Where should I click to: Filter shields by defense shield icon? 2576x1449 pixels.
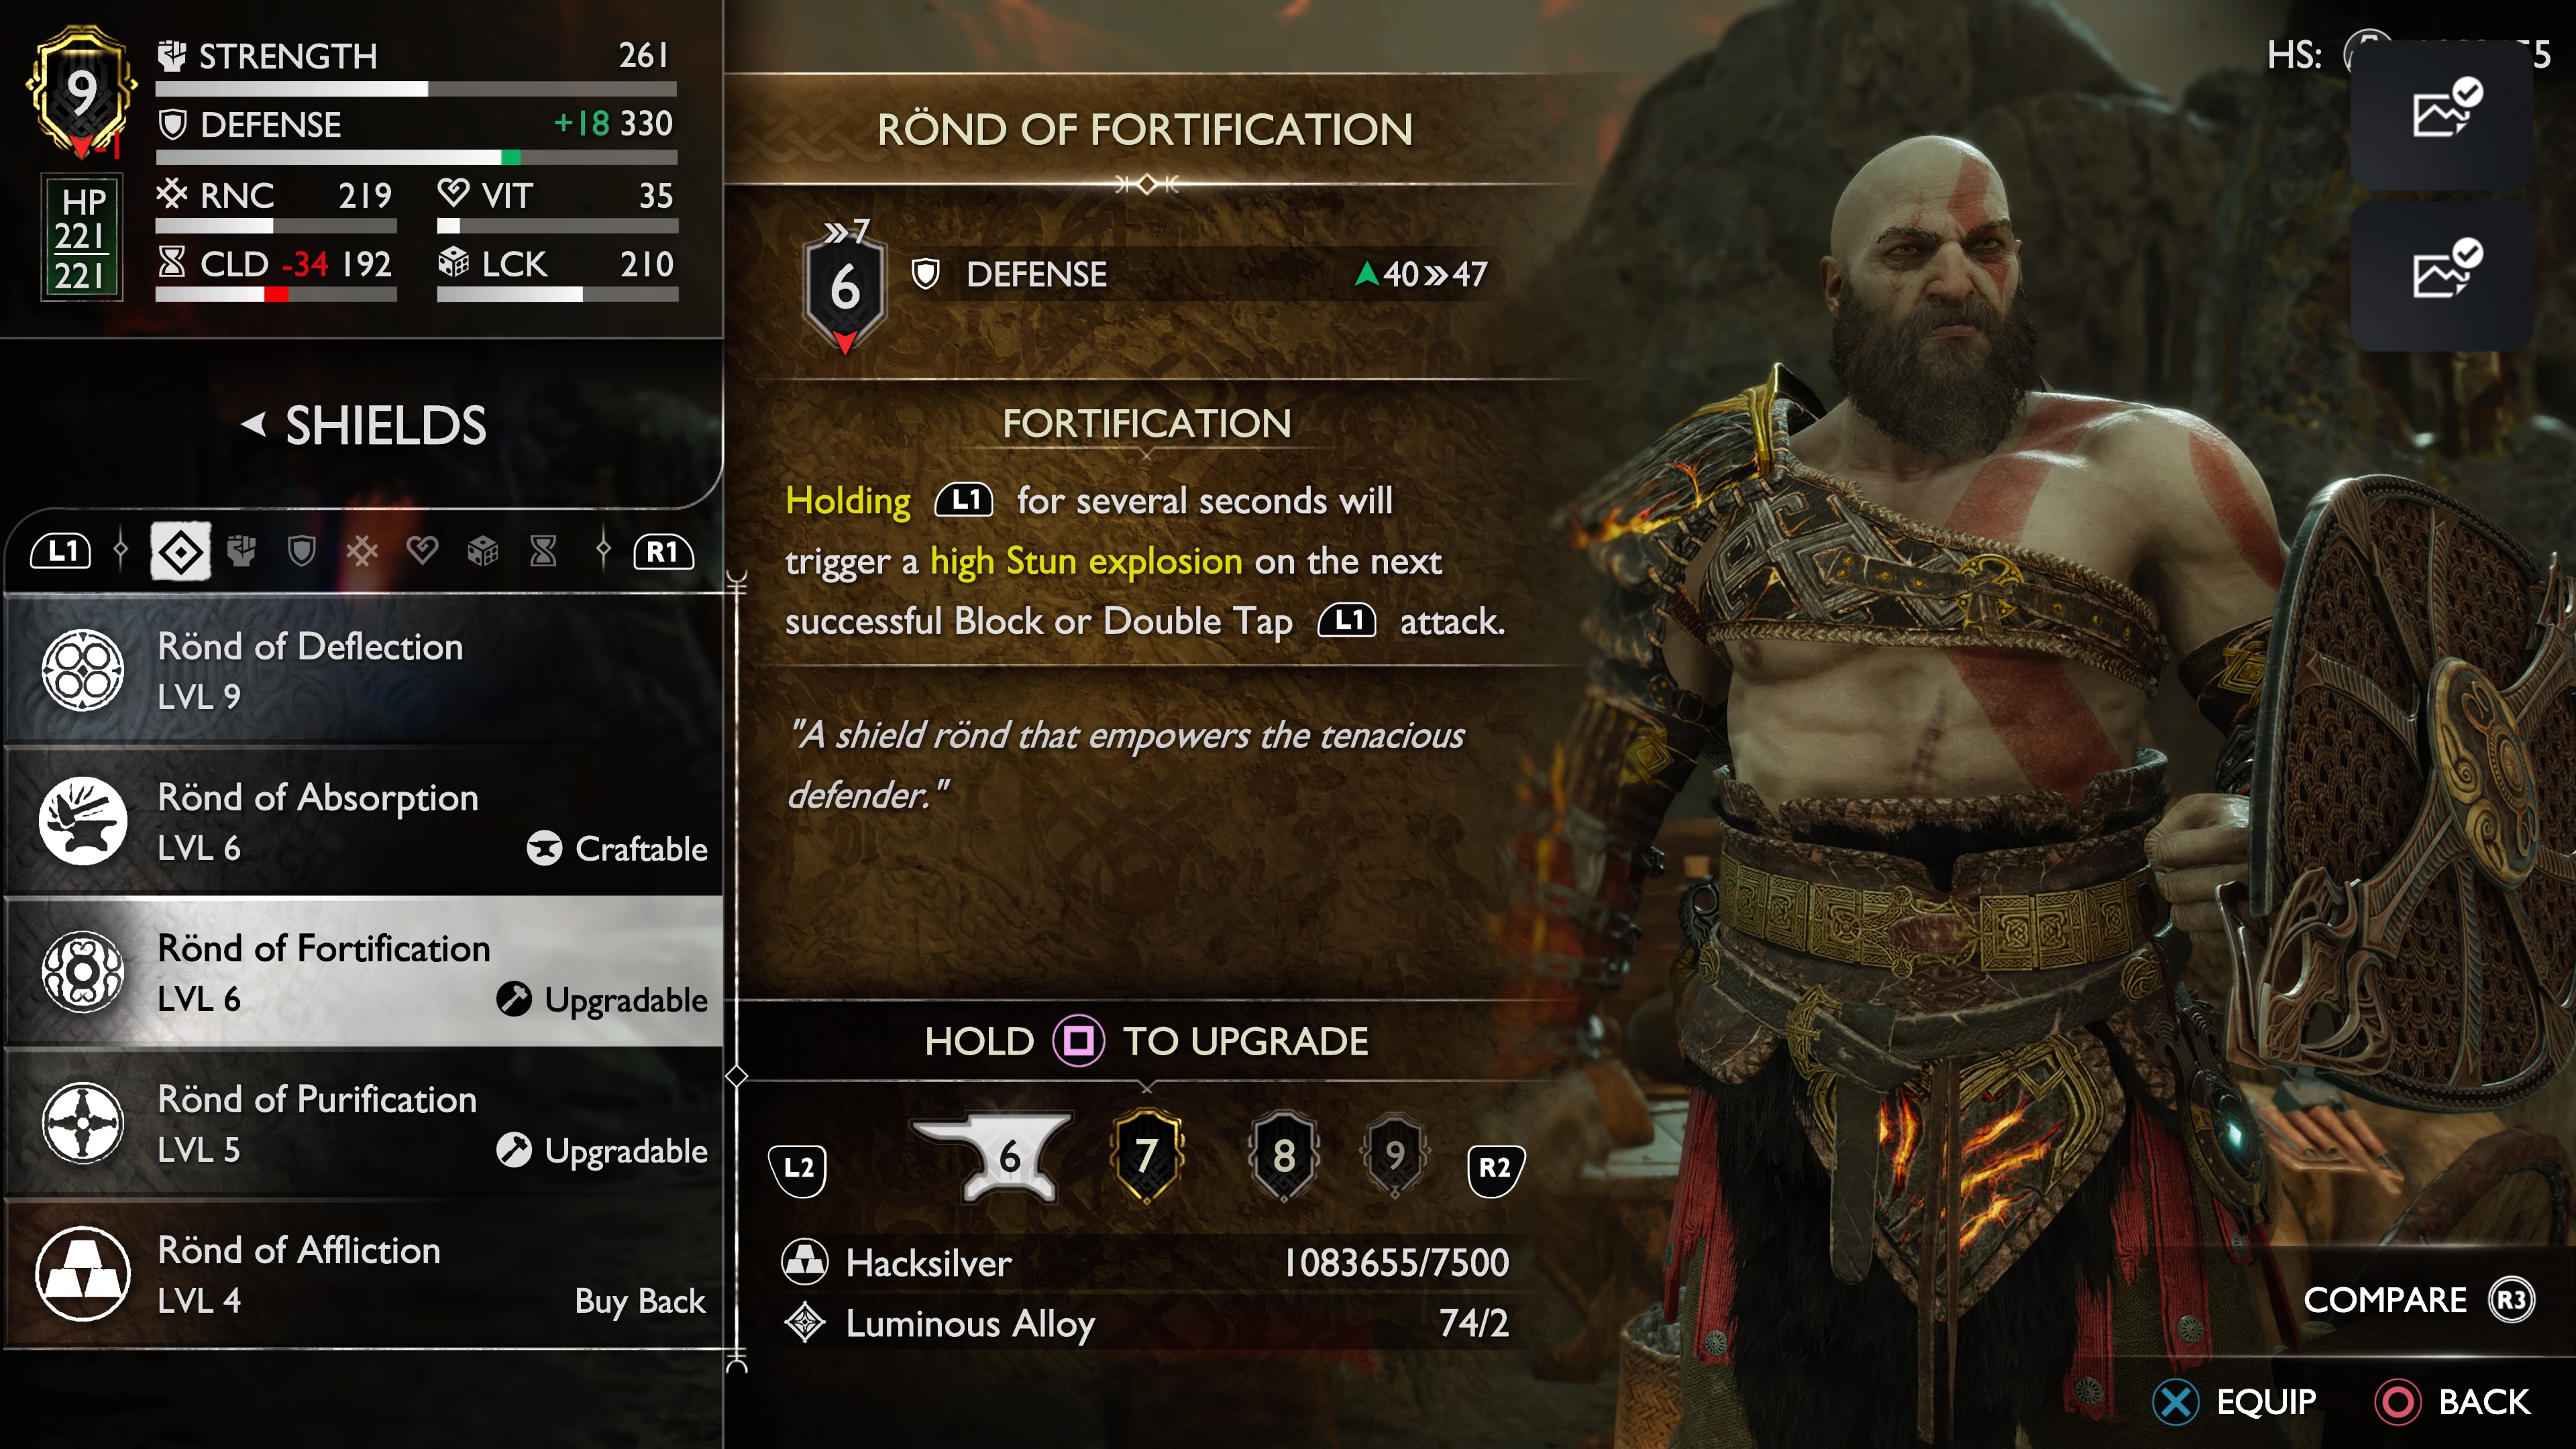coord(301,551)
